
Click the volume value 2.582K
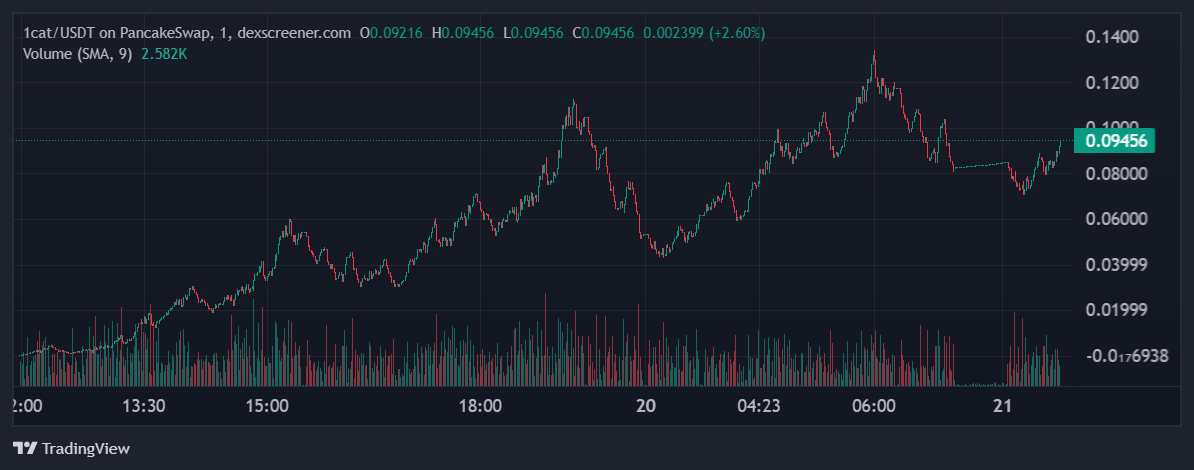166,56
